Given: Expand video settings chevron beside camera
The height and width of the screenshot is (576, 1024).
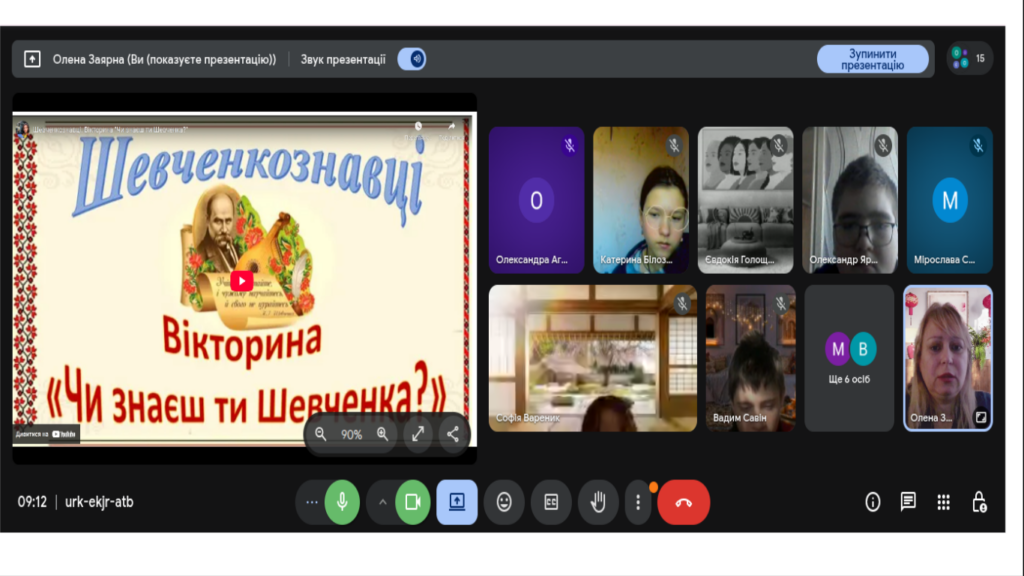Looking at the screenshot, I should click(x=382, y=502).
